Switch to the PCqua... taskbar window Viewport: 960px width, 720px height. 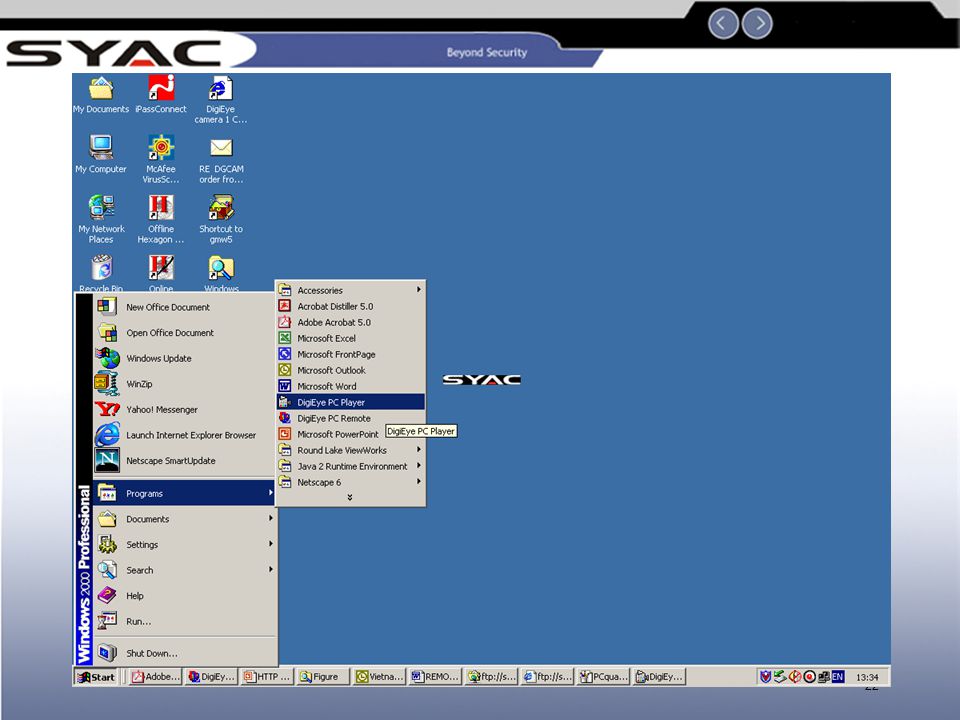click(603, 677)
